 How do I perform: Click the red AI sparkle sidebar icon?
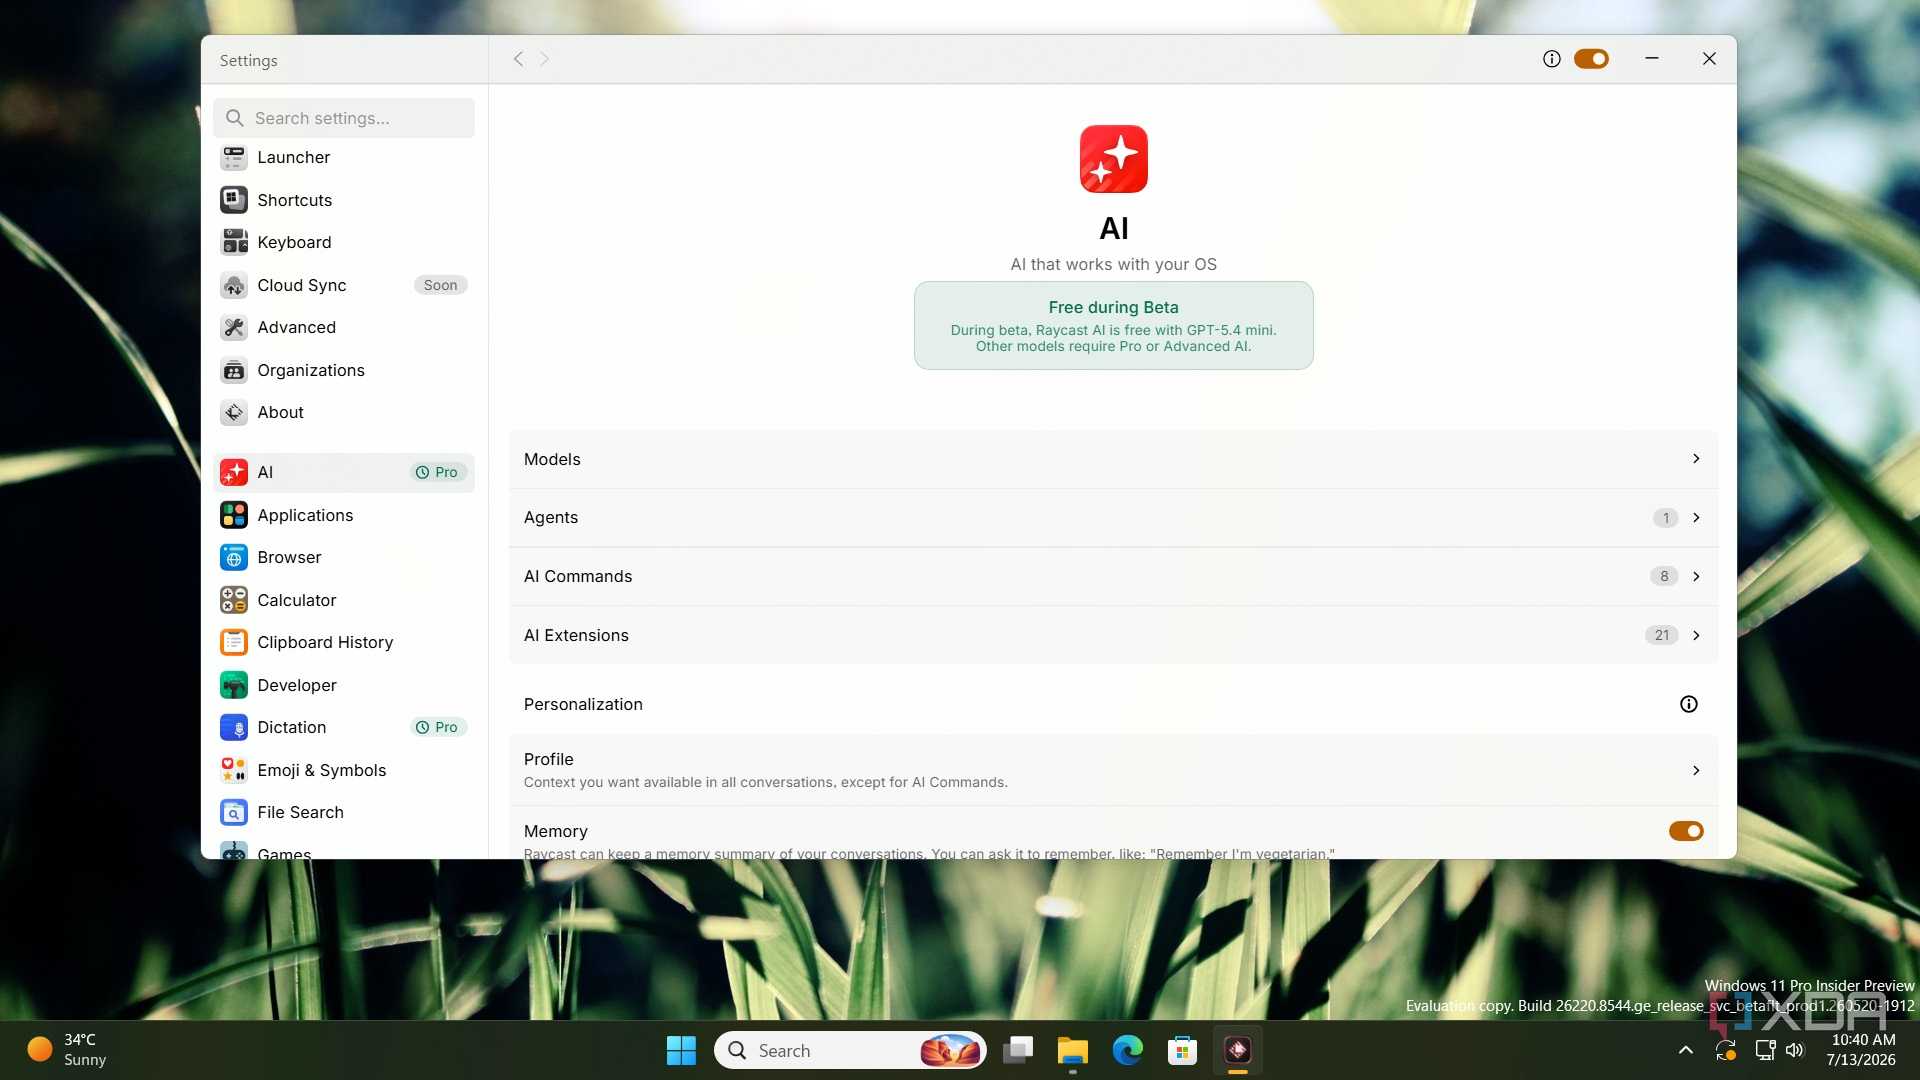[234, 472]
